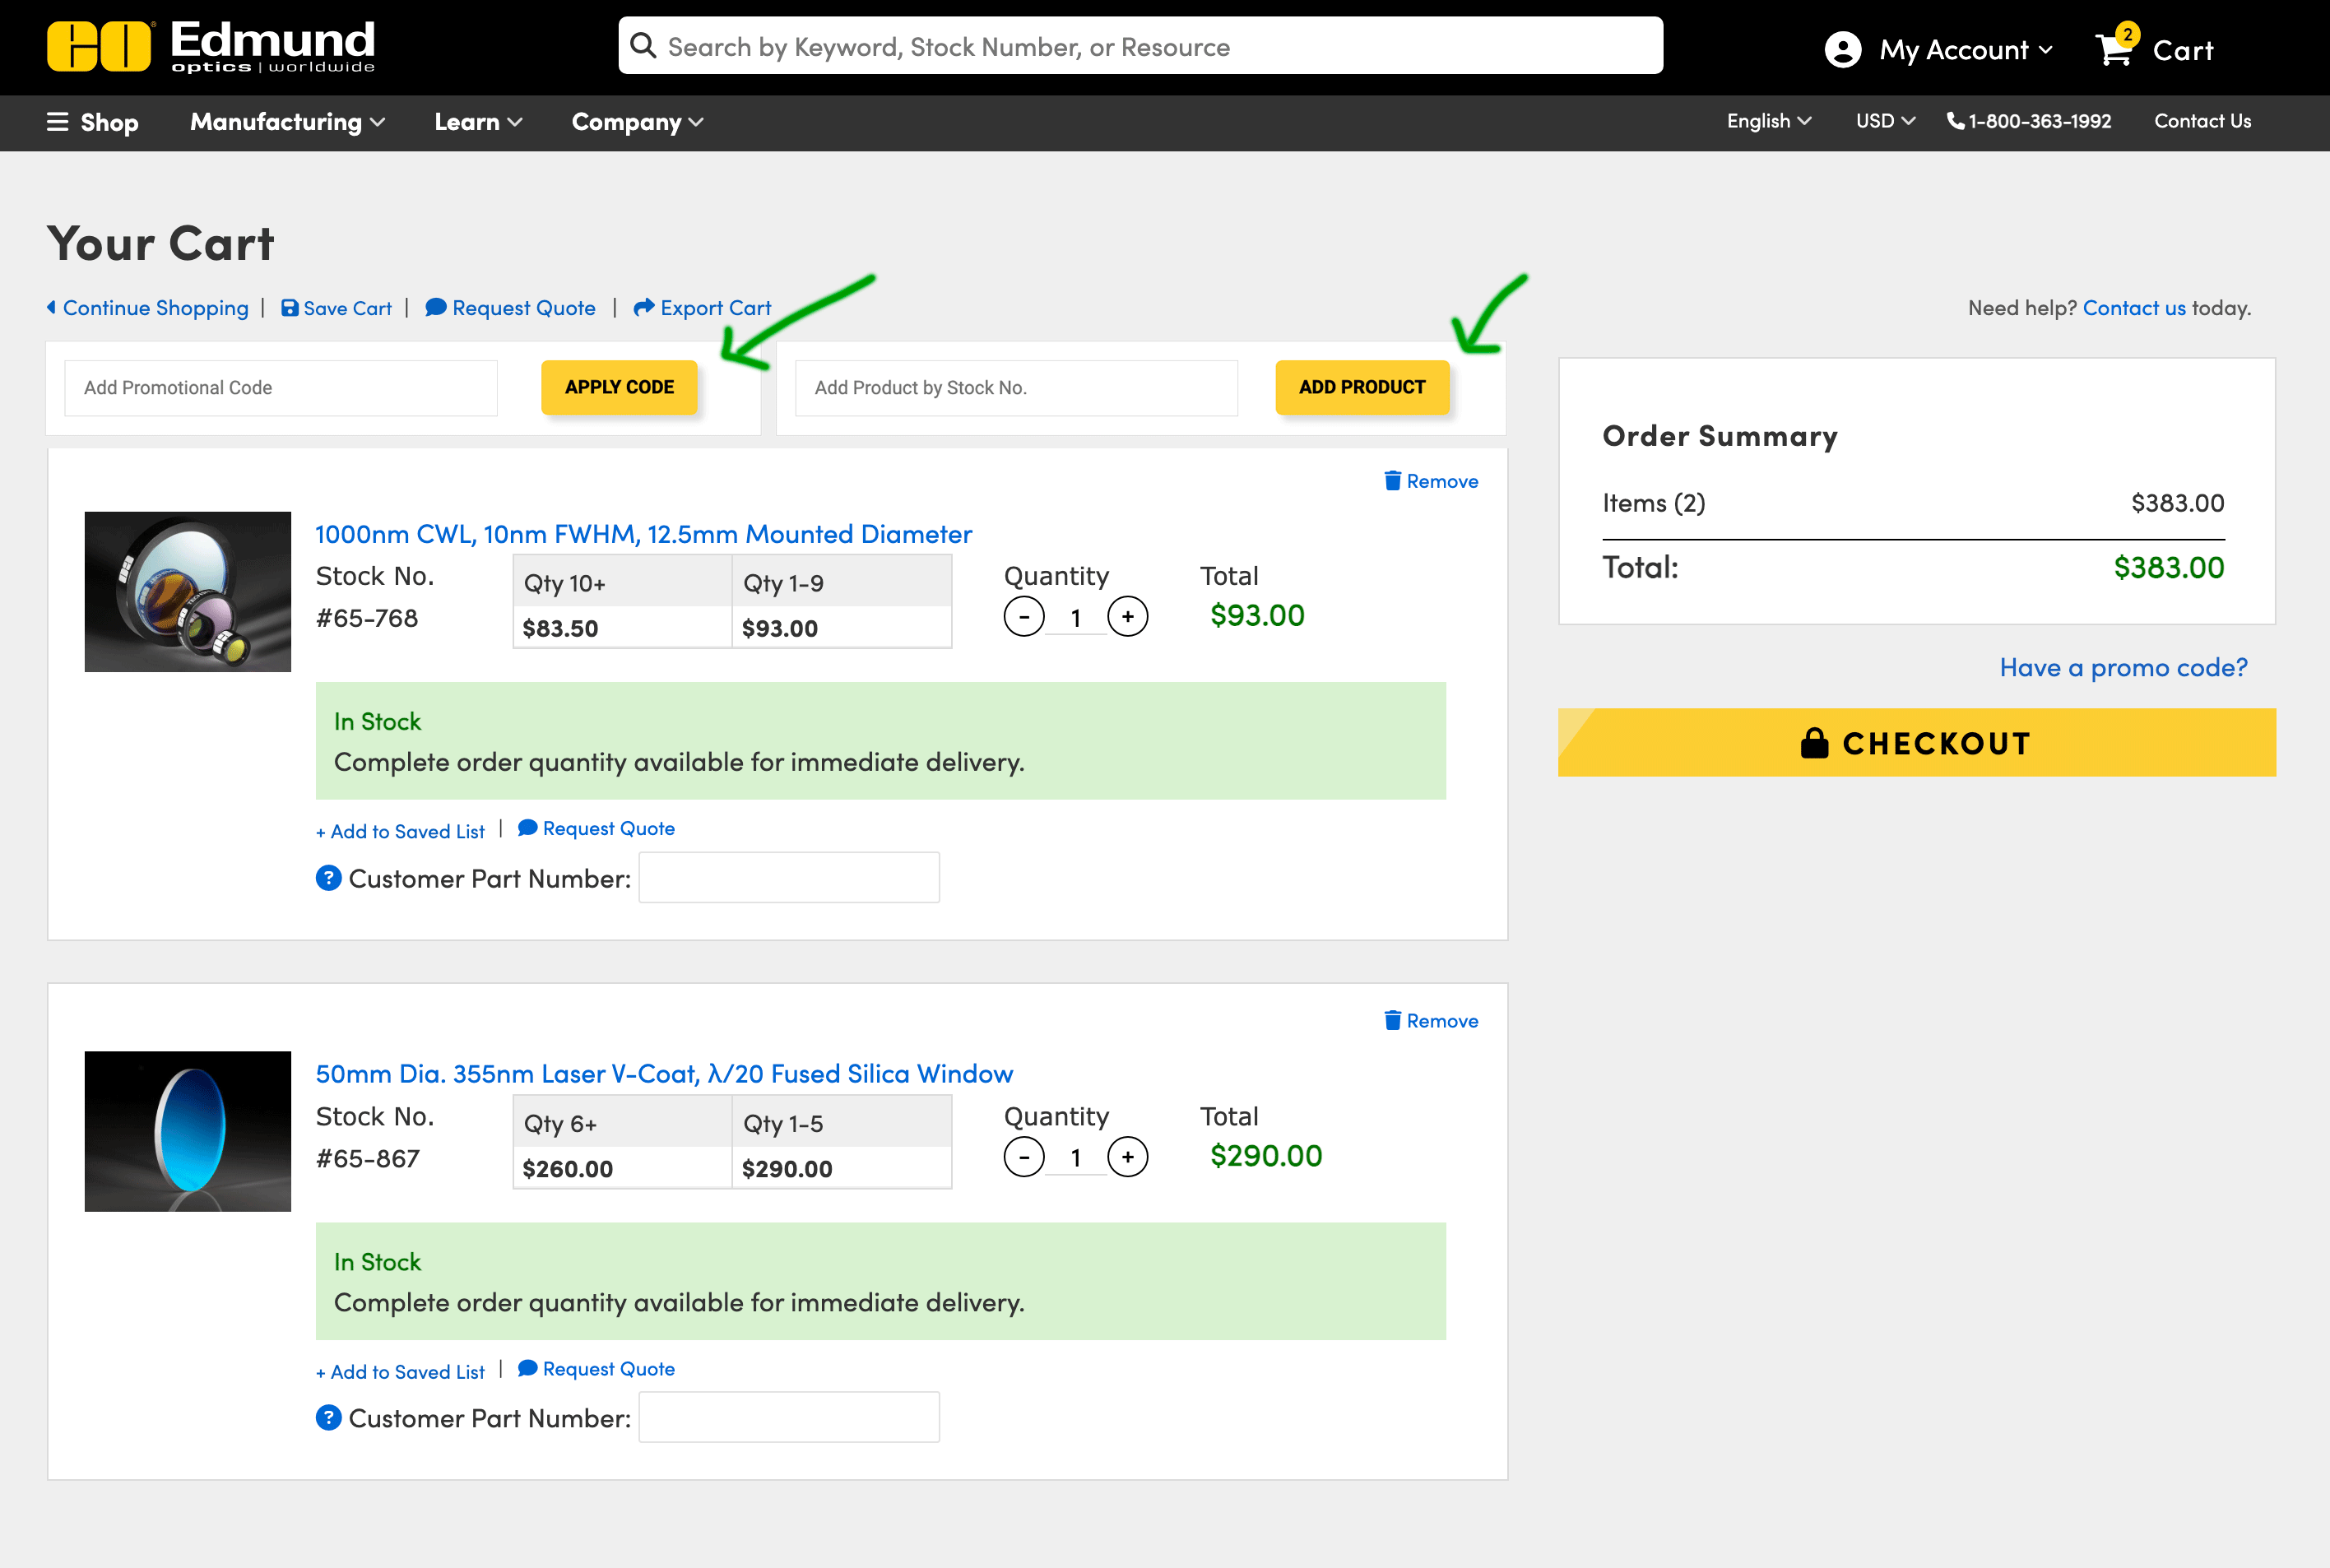This screenshot has width=2330, height=1568.
Task: Click the Export Cart arrow icon
Action: click(644, 307)
